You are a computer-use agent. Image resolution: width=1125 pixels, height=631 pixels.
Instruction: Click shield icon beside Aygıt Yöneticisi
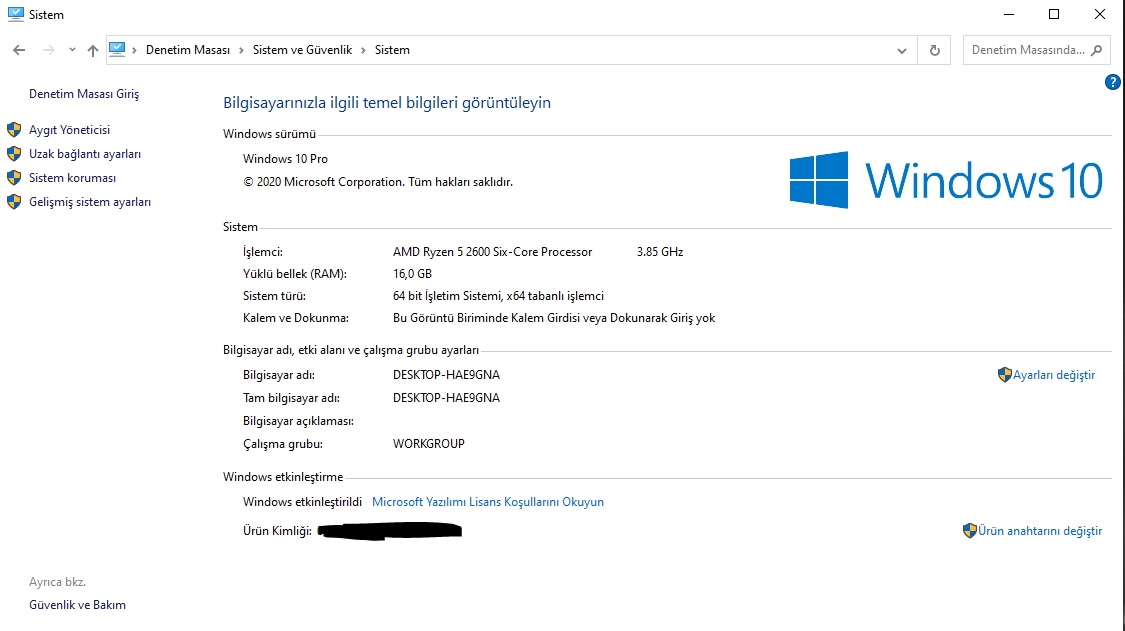[14, 130]
